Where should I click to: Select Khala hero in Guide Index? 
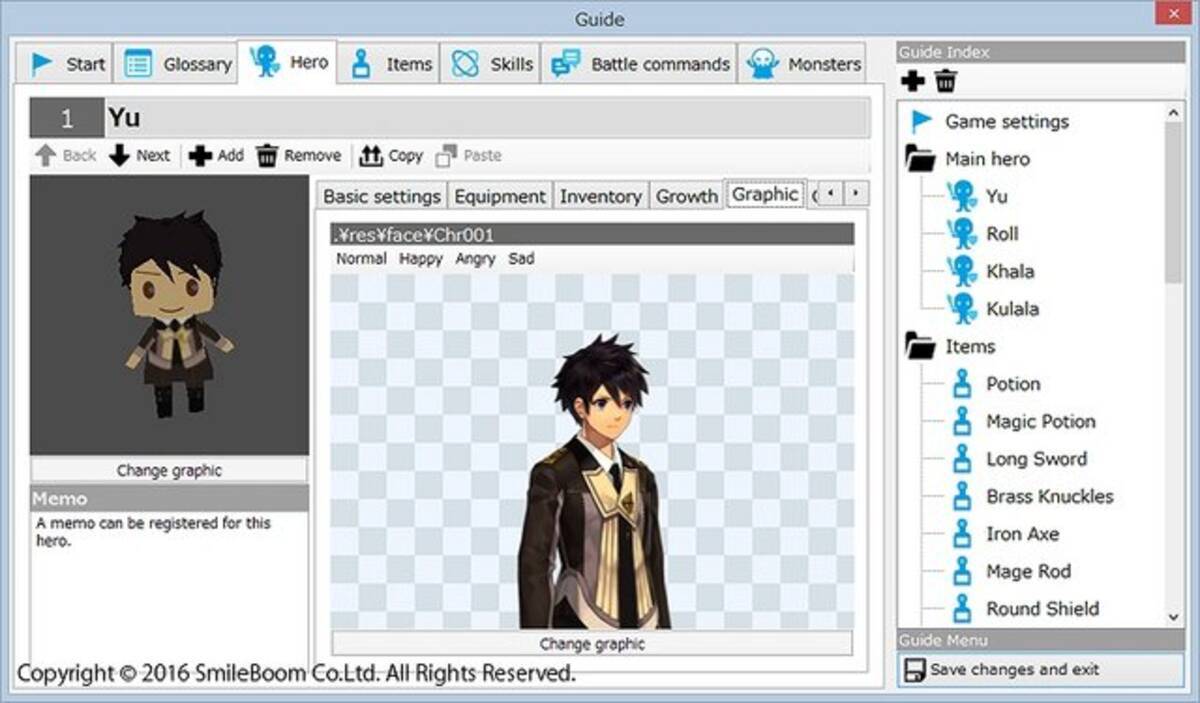1009,271
